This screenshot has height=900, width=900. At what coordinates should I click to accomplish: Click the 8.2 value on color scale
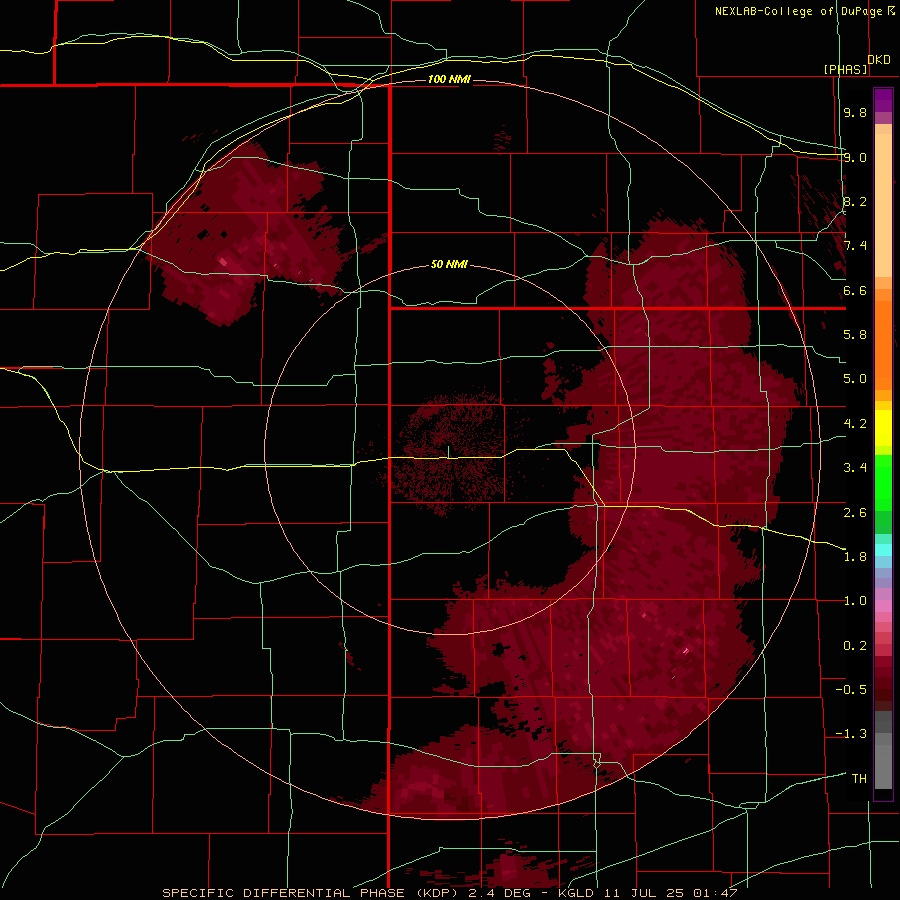click(x=855, y=201)
